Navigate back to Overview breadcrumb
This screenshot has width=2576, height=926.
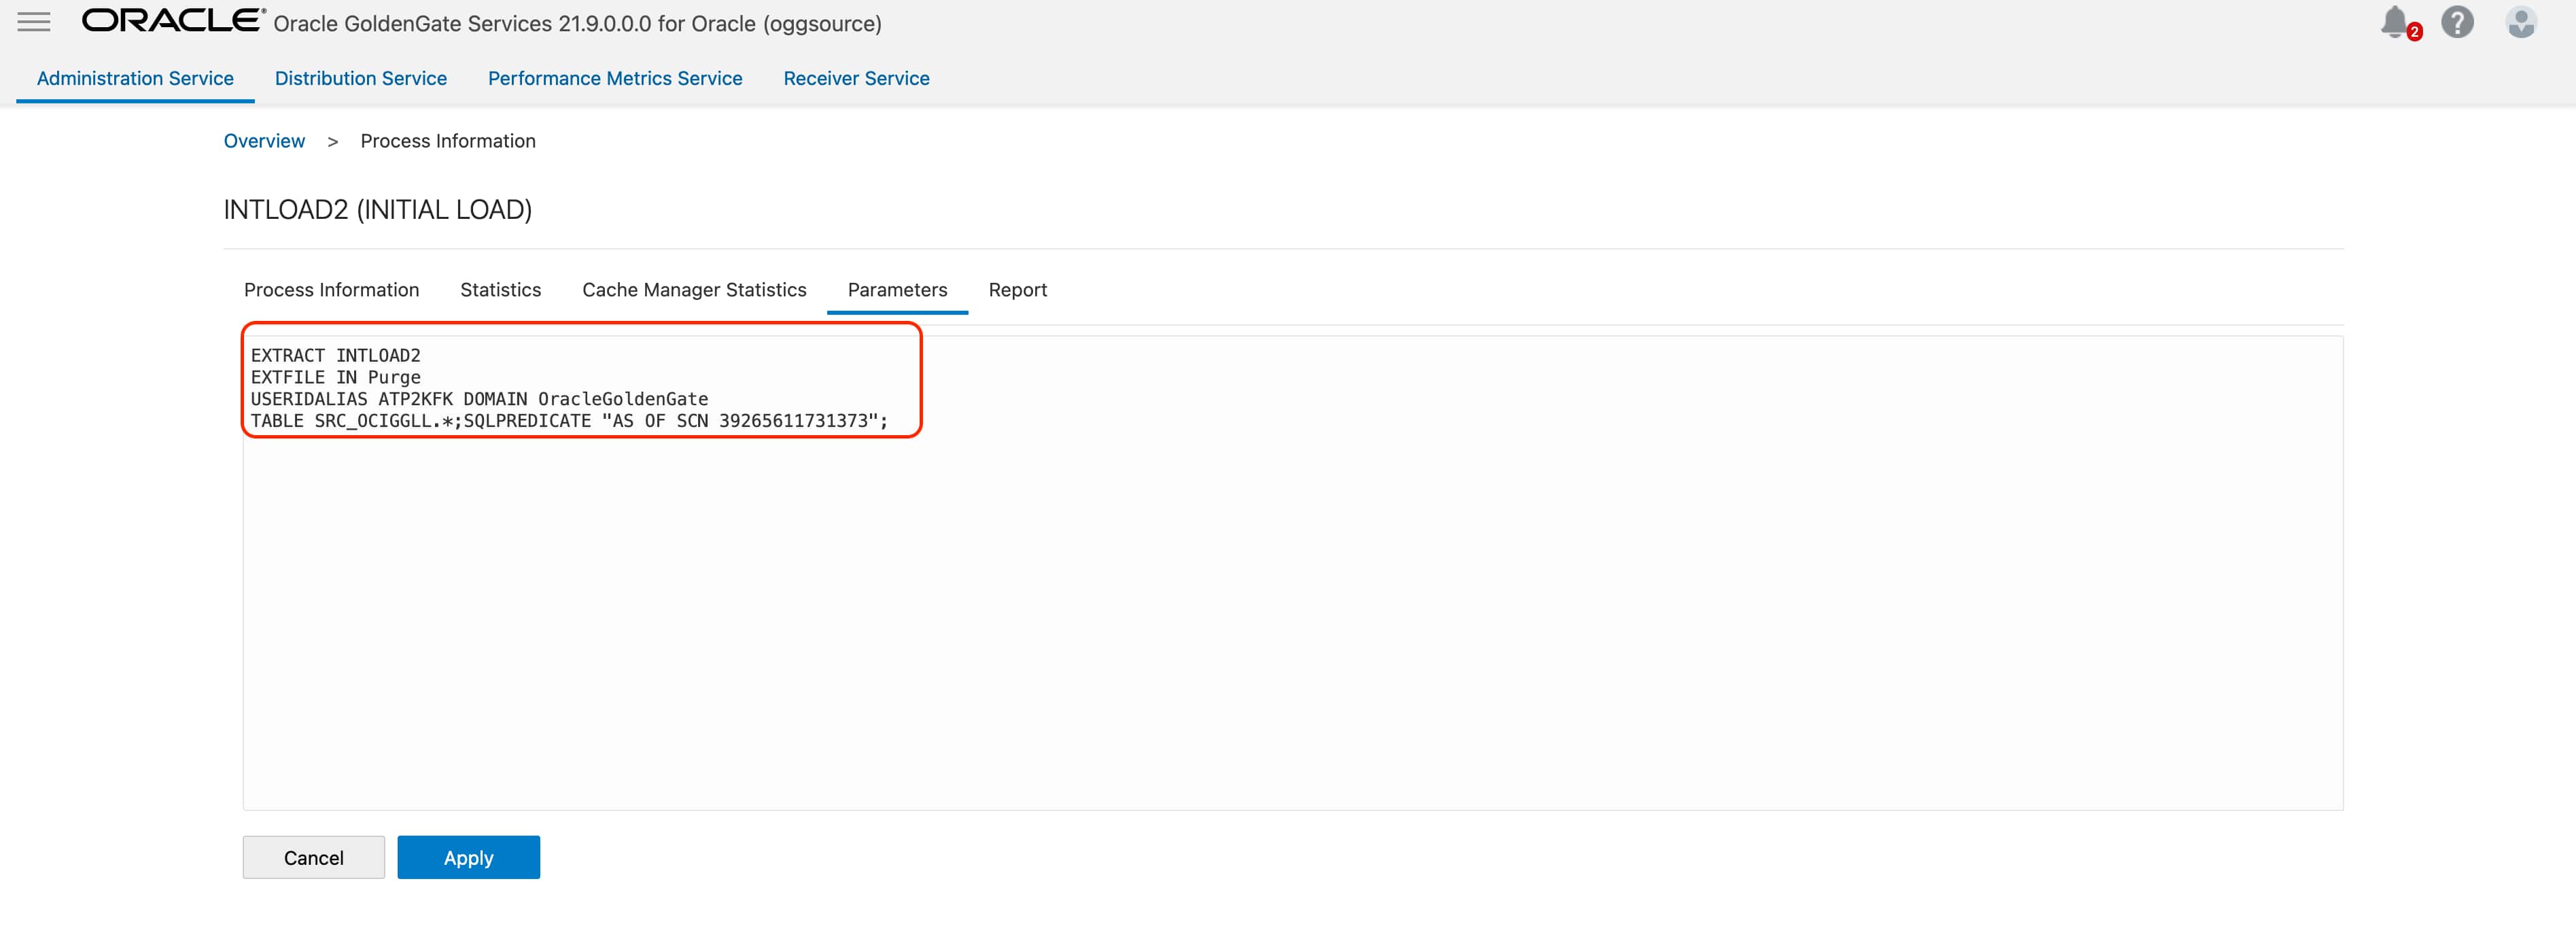tap(264, 141)
